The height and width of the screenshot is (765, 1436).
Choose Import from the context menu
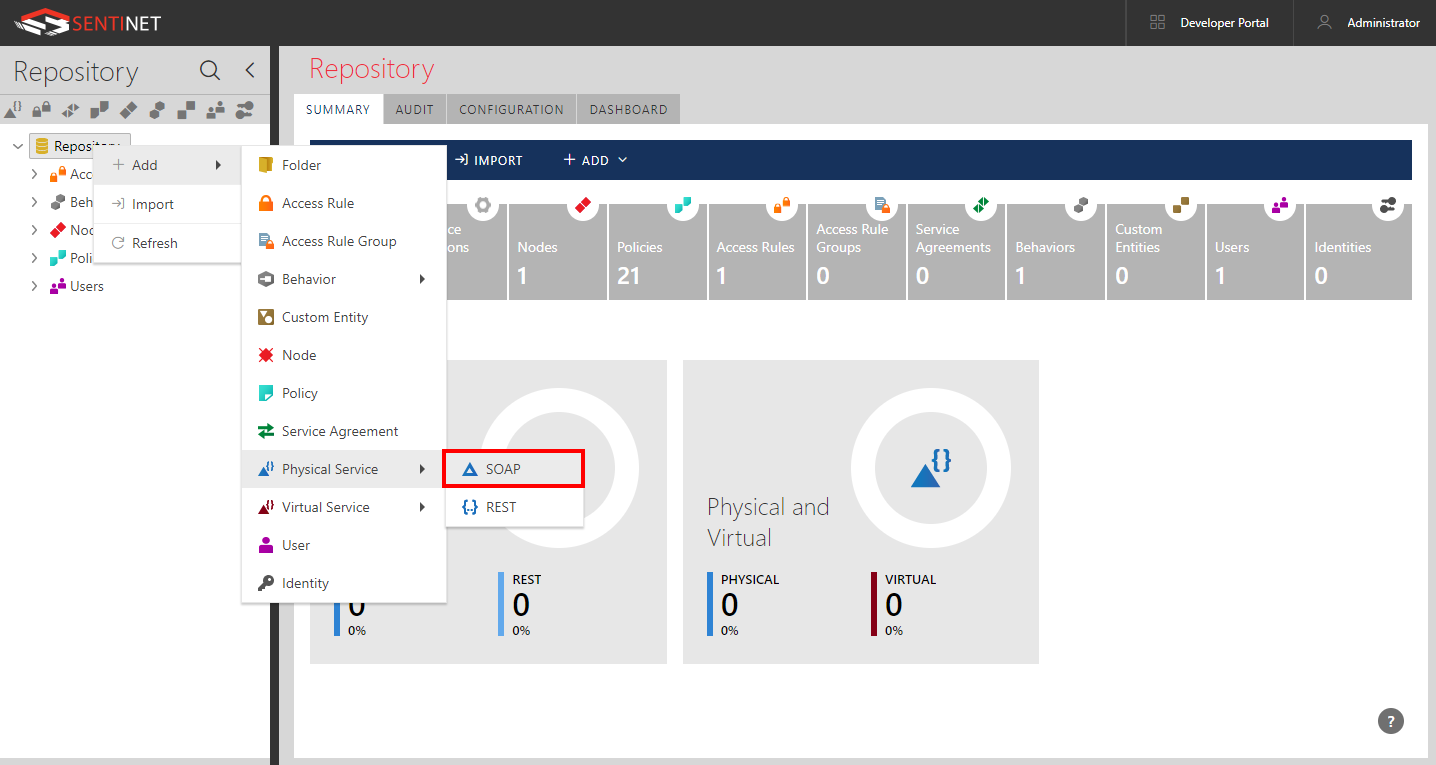click(x=167, y=204)
